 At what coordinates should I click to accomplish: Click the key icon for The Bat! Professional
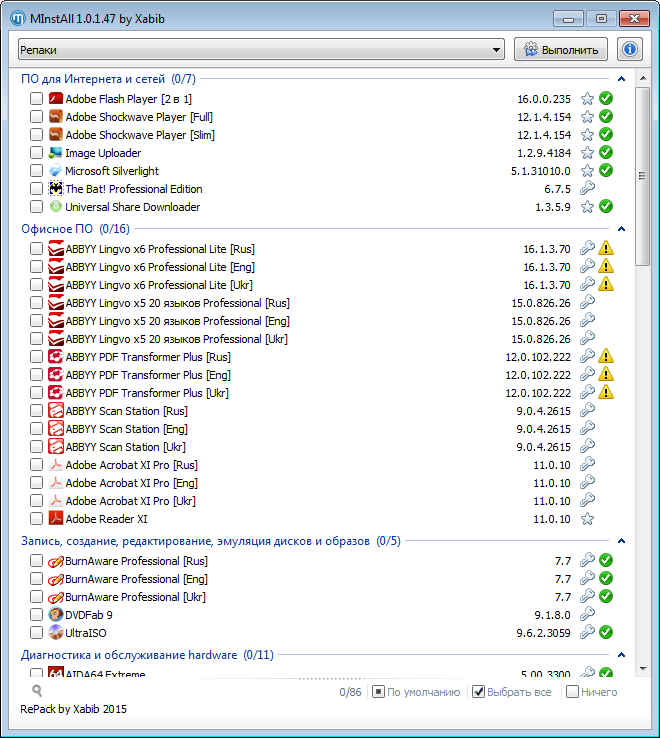pyautogui.click(x=587, y=188)
